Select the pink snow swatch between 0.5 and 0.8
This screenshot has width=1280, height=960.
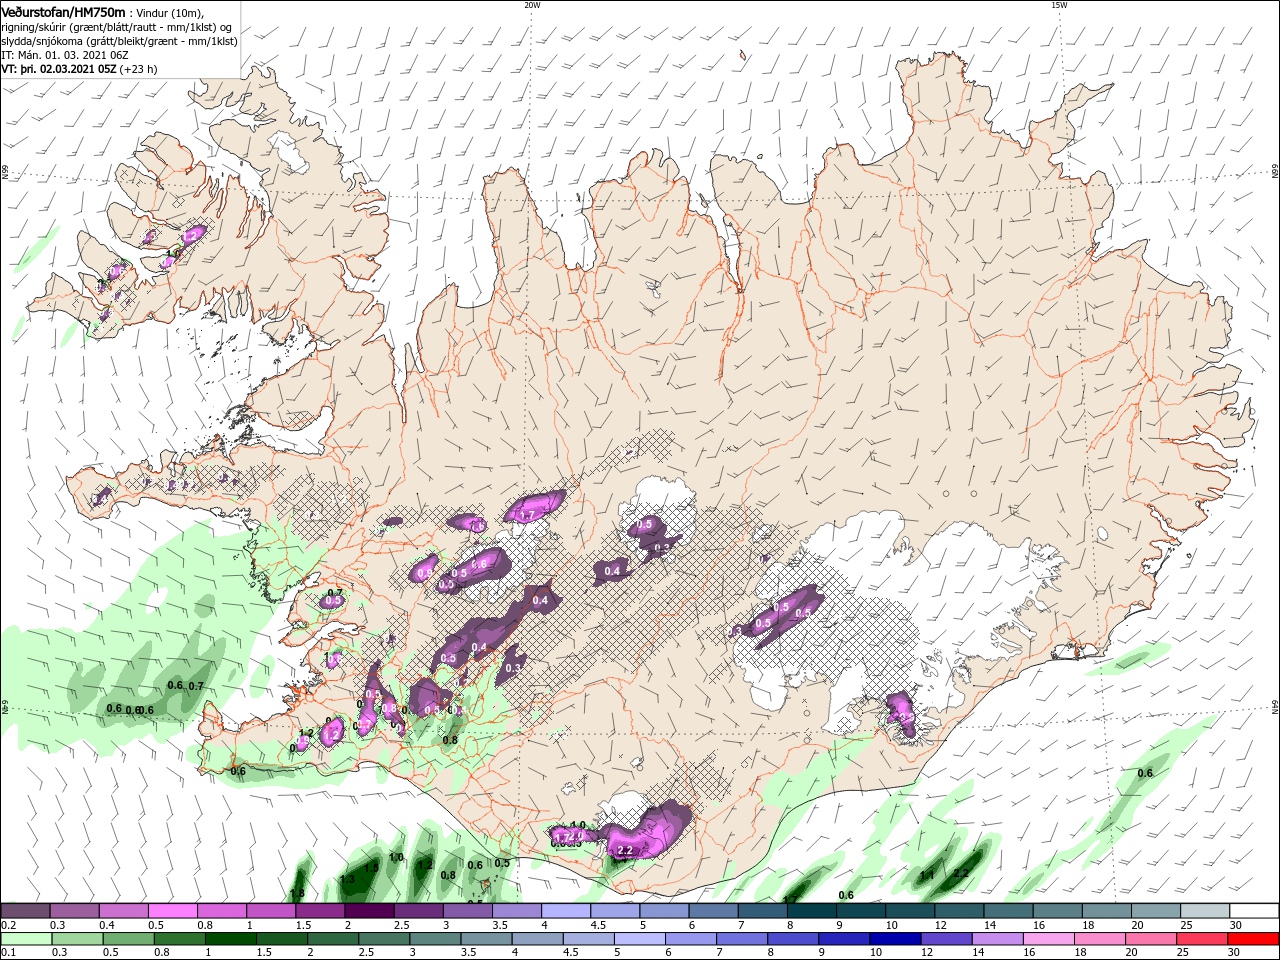tap(173, 911)
